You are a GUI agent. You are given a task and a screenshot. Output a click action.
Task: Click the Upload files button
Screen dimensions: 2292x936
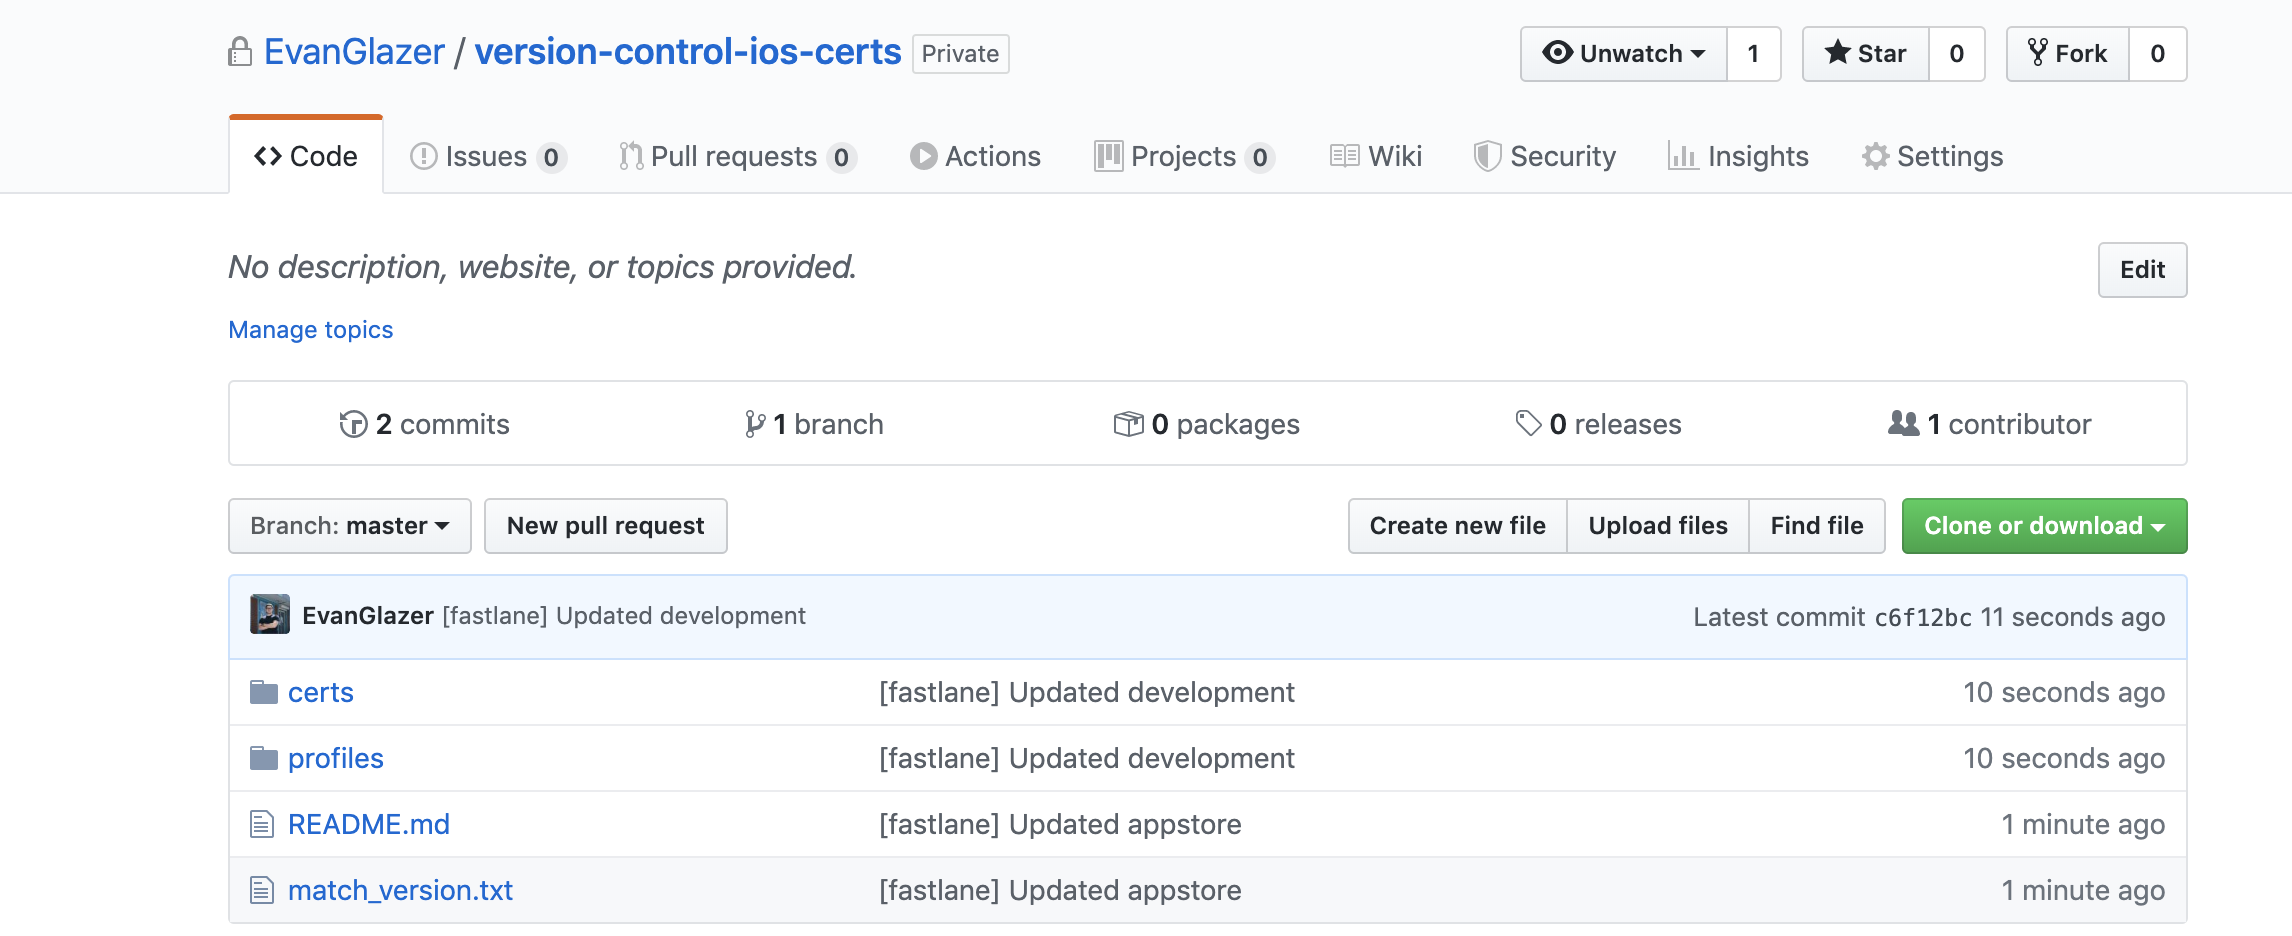click(1658, 526)
